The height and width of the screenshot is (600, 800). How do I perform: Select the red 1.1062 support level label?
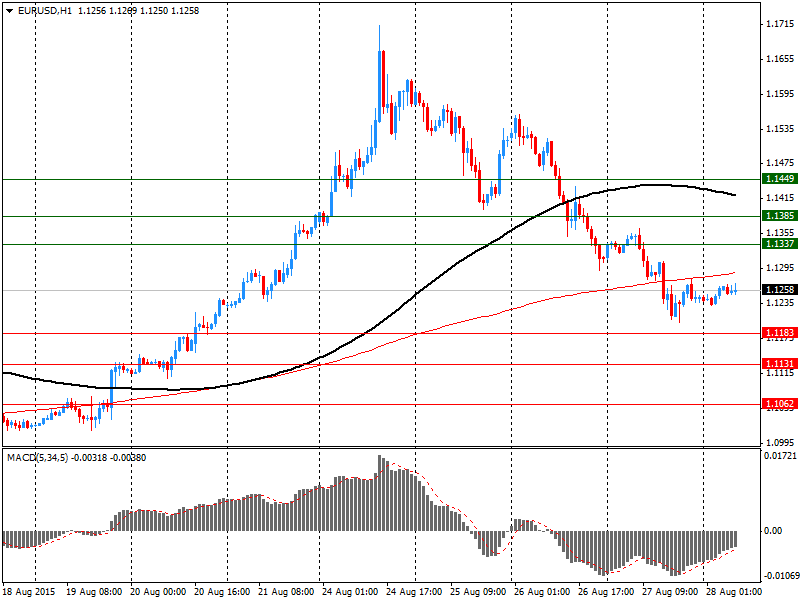tap(780, 404)
